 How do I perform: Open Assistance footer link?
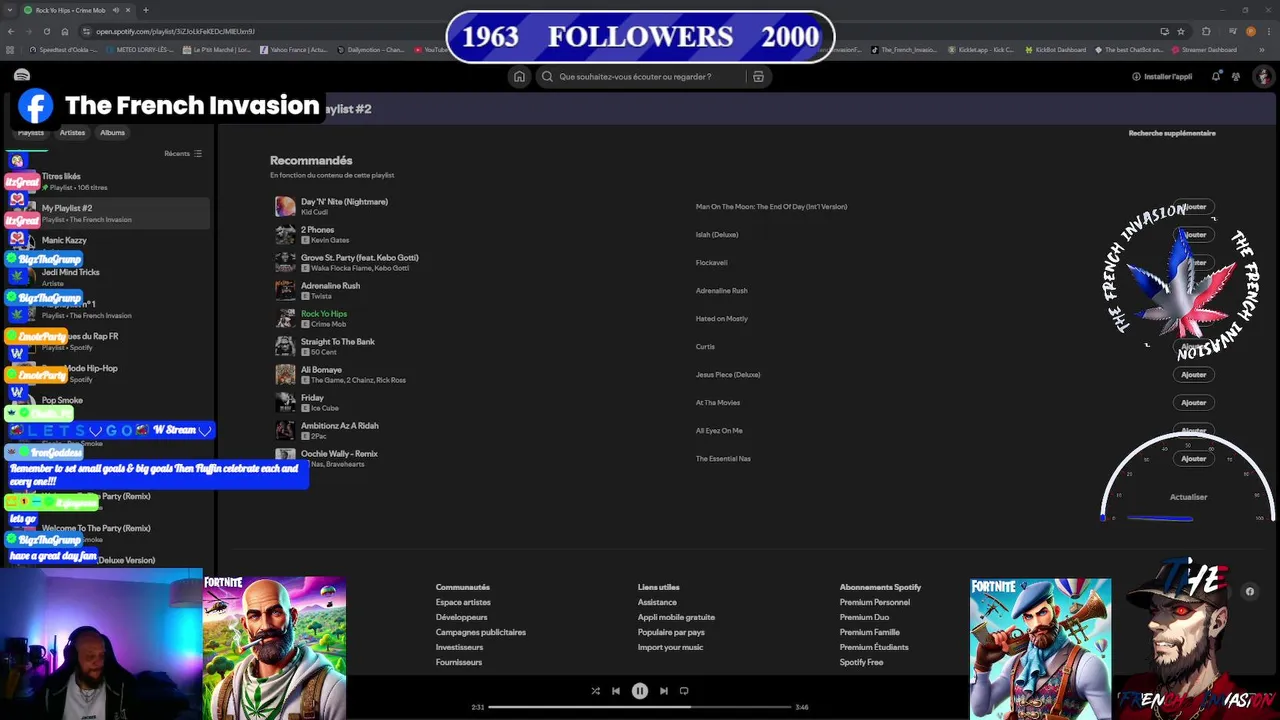coord(657,602)
